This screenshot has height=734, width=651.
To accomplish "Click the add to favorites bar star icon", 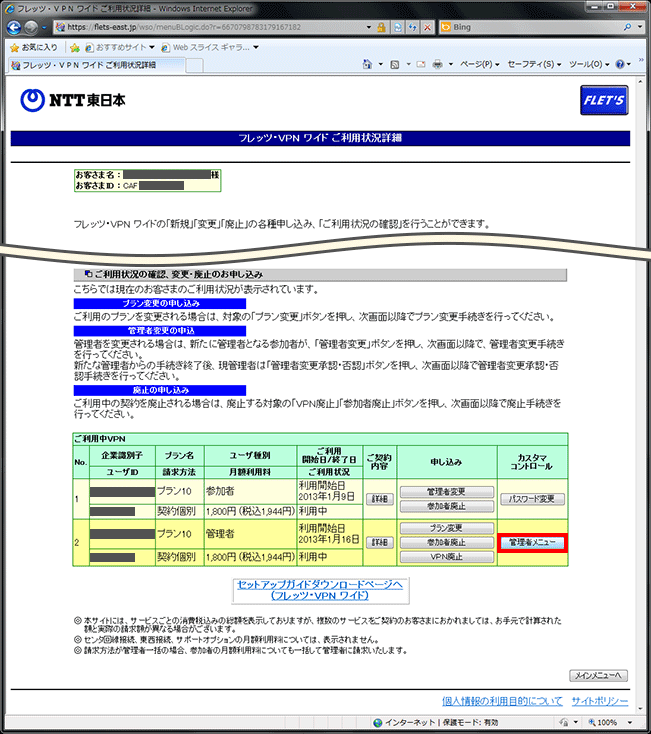I will pos(74,47).
